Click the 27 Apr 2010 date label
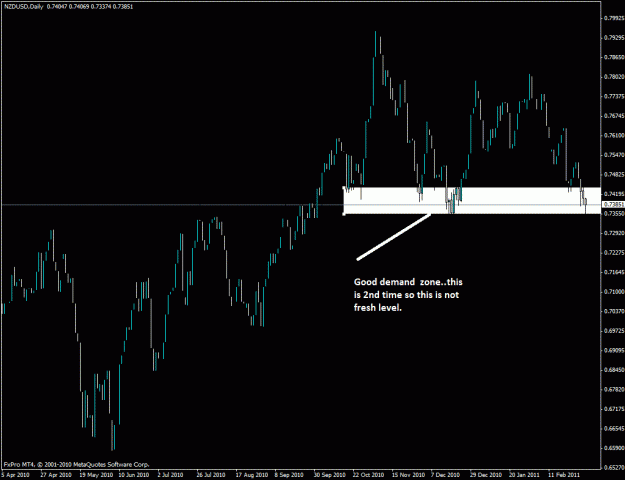The height and width of the screenshot is (480, 625). pos(56,475)
